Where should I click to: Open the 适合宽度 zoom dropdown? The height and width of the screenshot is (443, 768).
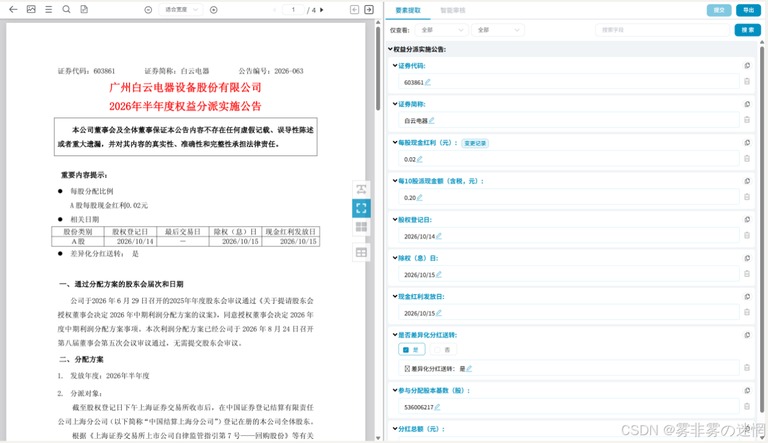click(x=181, y=10)
